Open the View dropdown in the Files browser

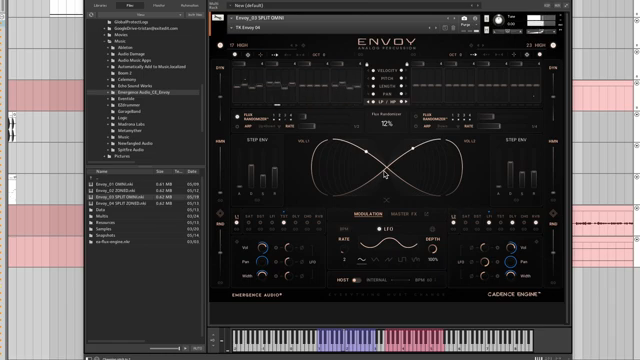tap(140, 15)
